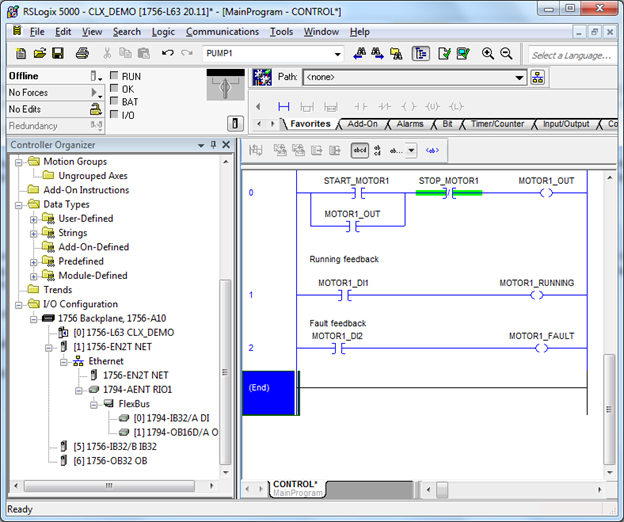Click the I/O status indicator box
The width and height of the screenshot is (624, 522).
(x=114, y=114)
